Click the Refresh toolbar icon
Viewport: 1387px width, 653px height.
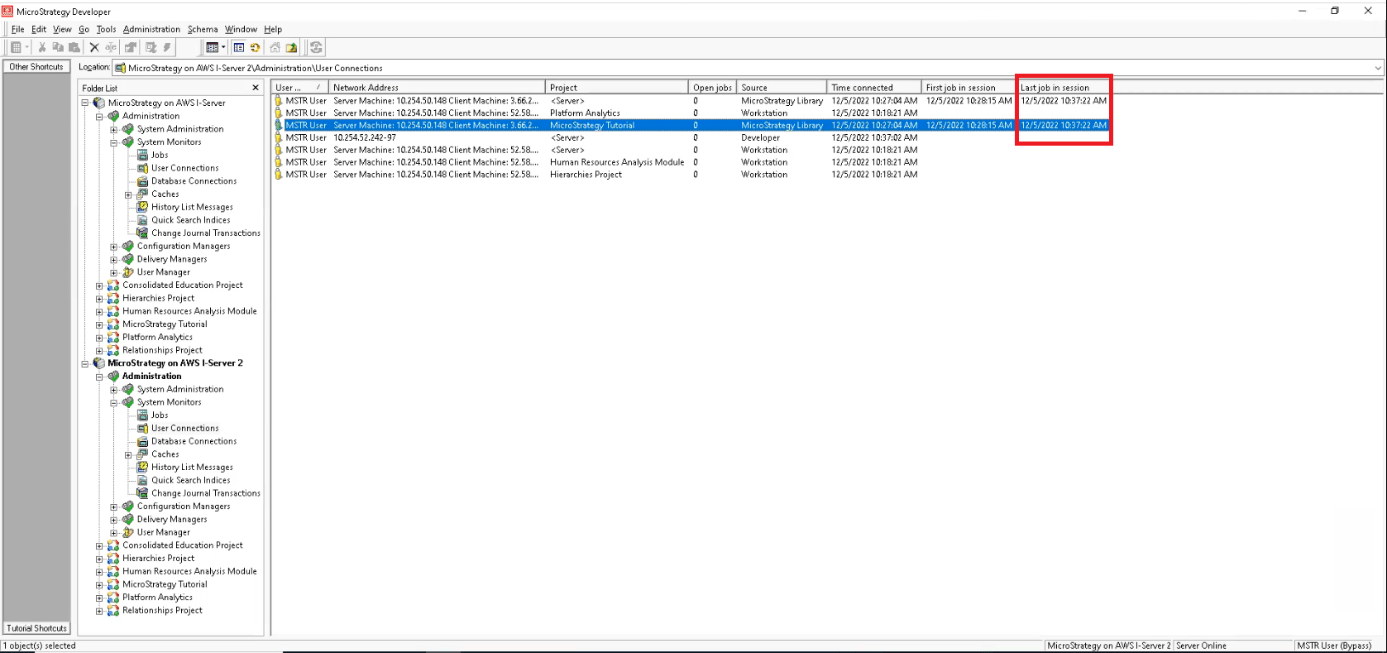coord(255,47)
